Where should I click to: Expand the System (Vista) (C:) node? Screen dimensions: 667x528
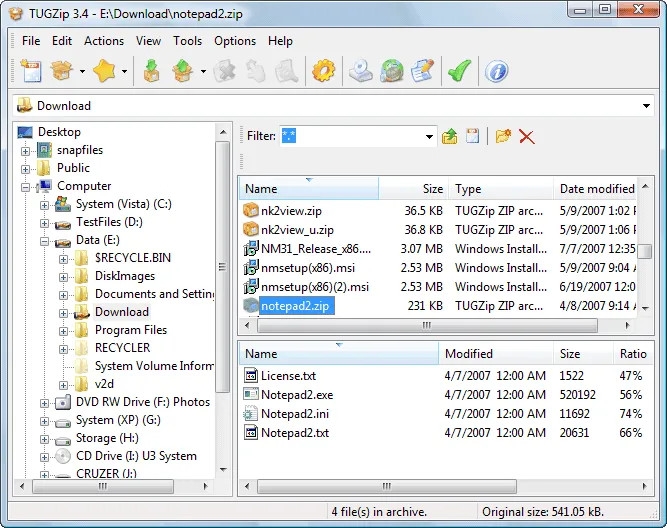coord(44,205)
